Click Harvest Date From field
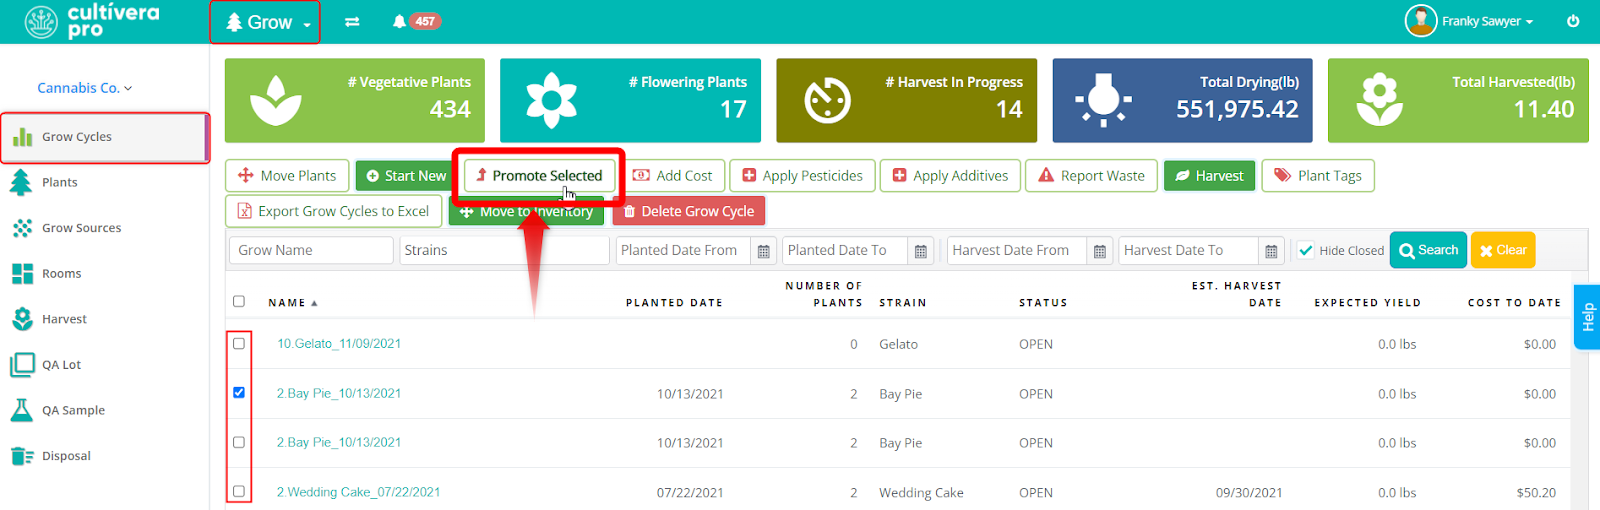Screen dimensions: 1600x510 1017,250
